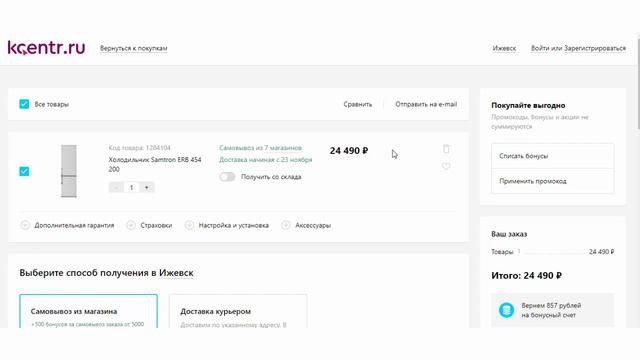Click the Код товара: 1284104 text
The width and height of the screenshot is (640, 360).
[140, 148]
